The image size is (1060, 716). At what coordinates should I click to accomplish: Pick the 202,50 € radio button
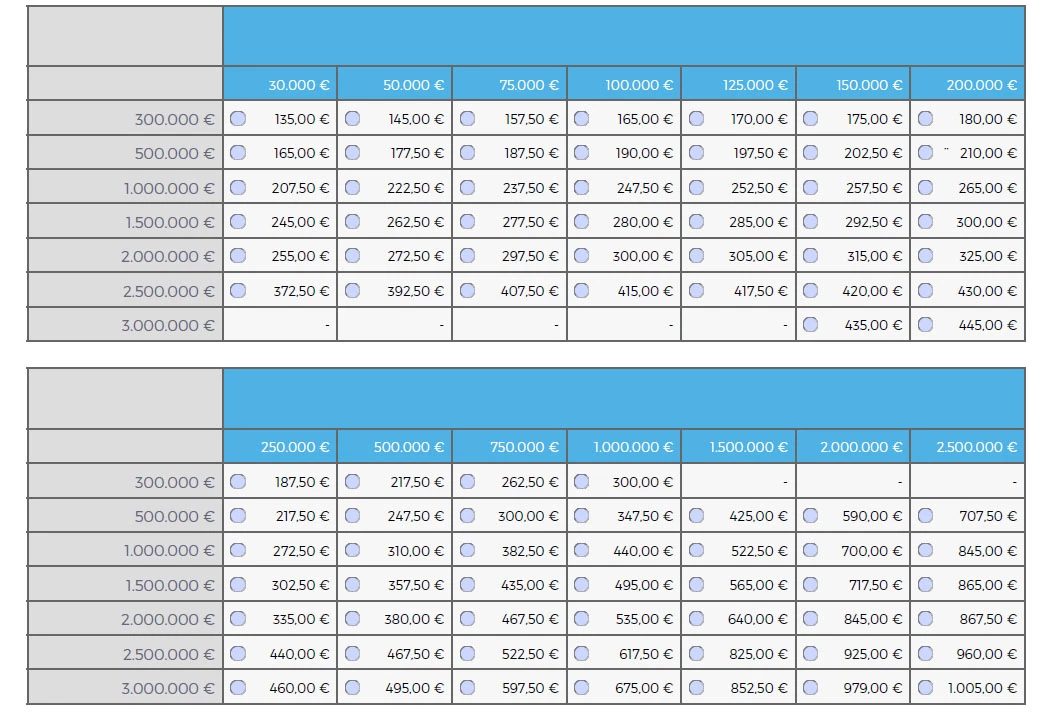click(811, 153)
